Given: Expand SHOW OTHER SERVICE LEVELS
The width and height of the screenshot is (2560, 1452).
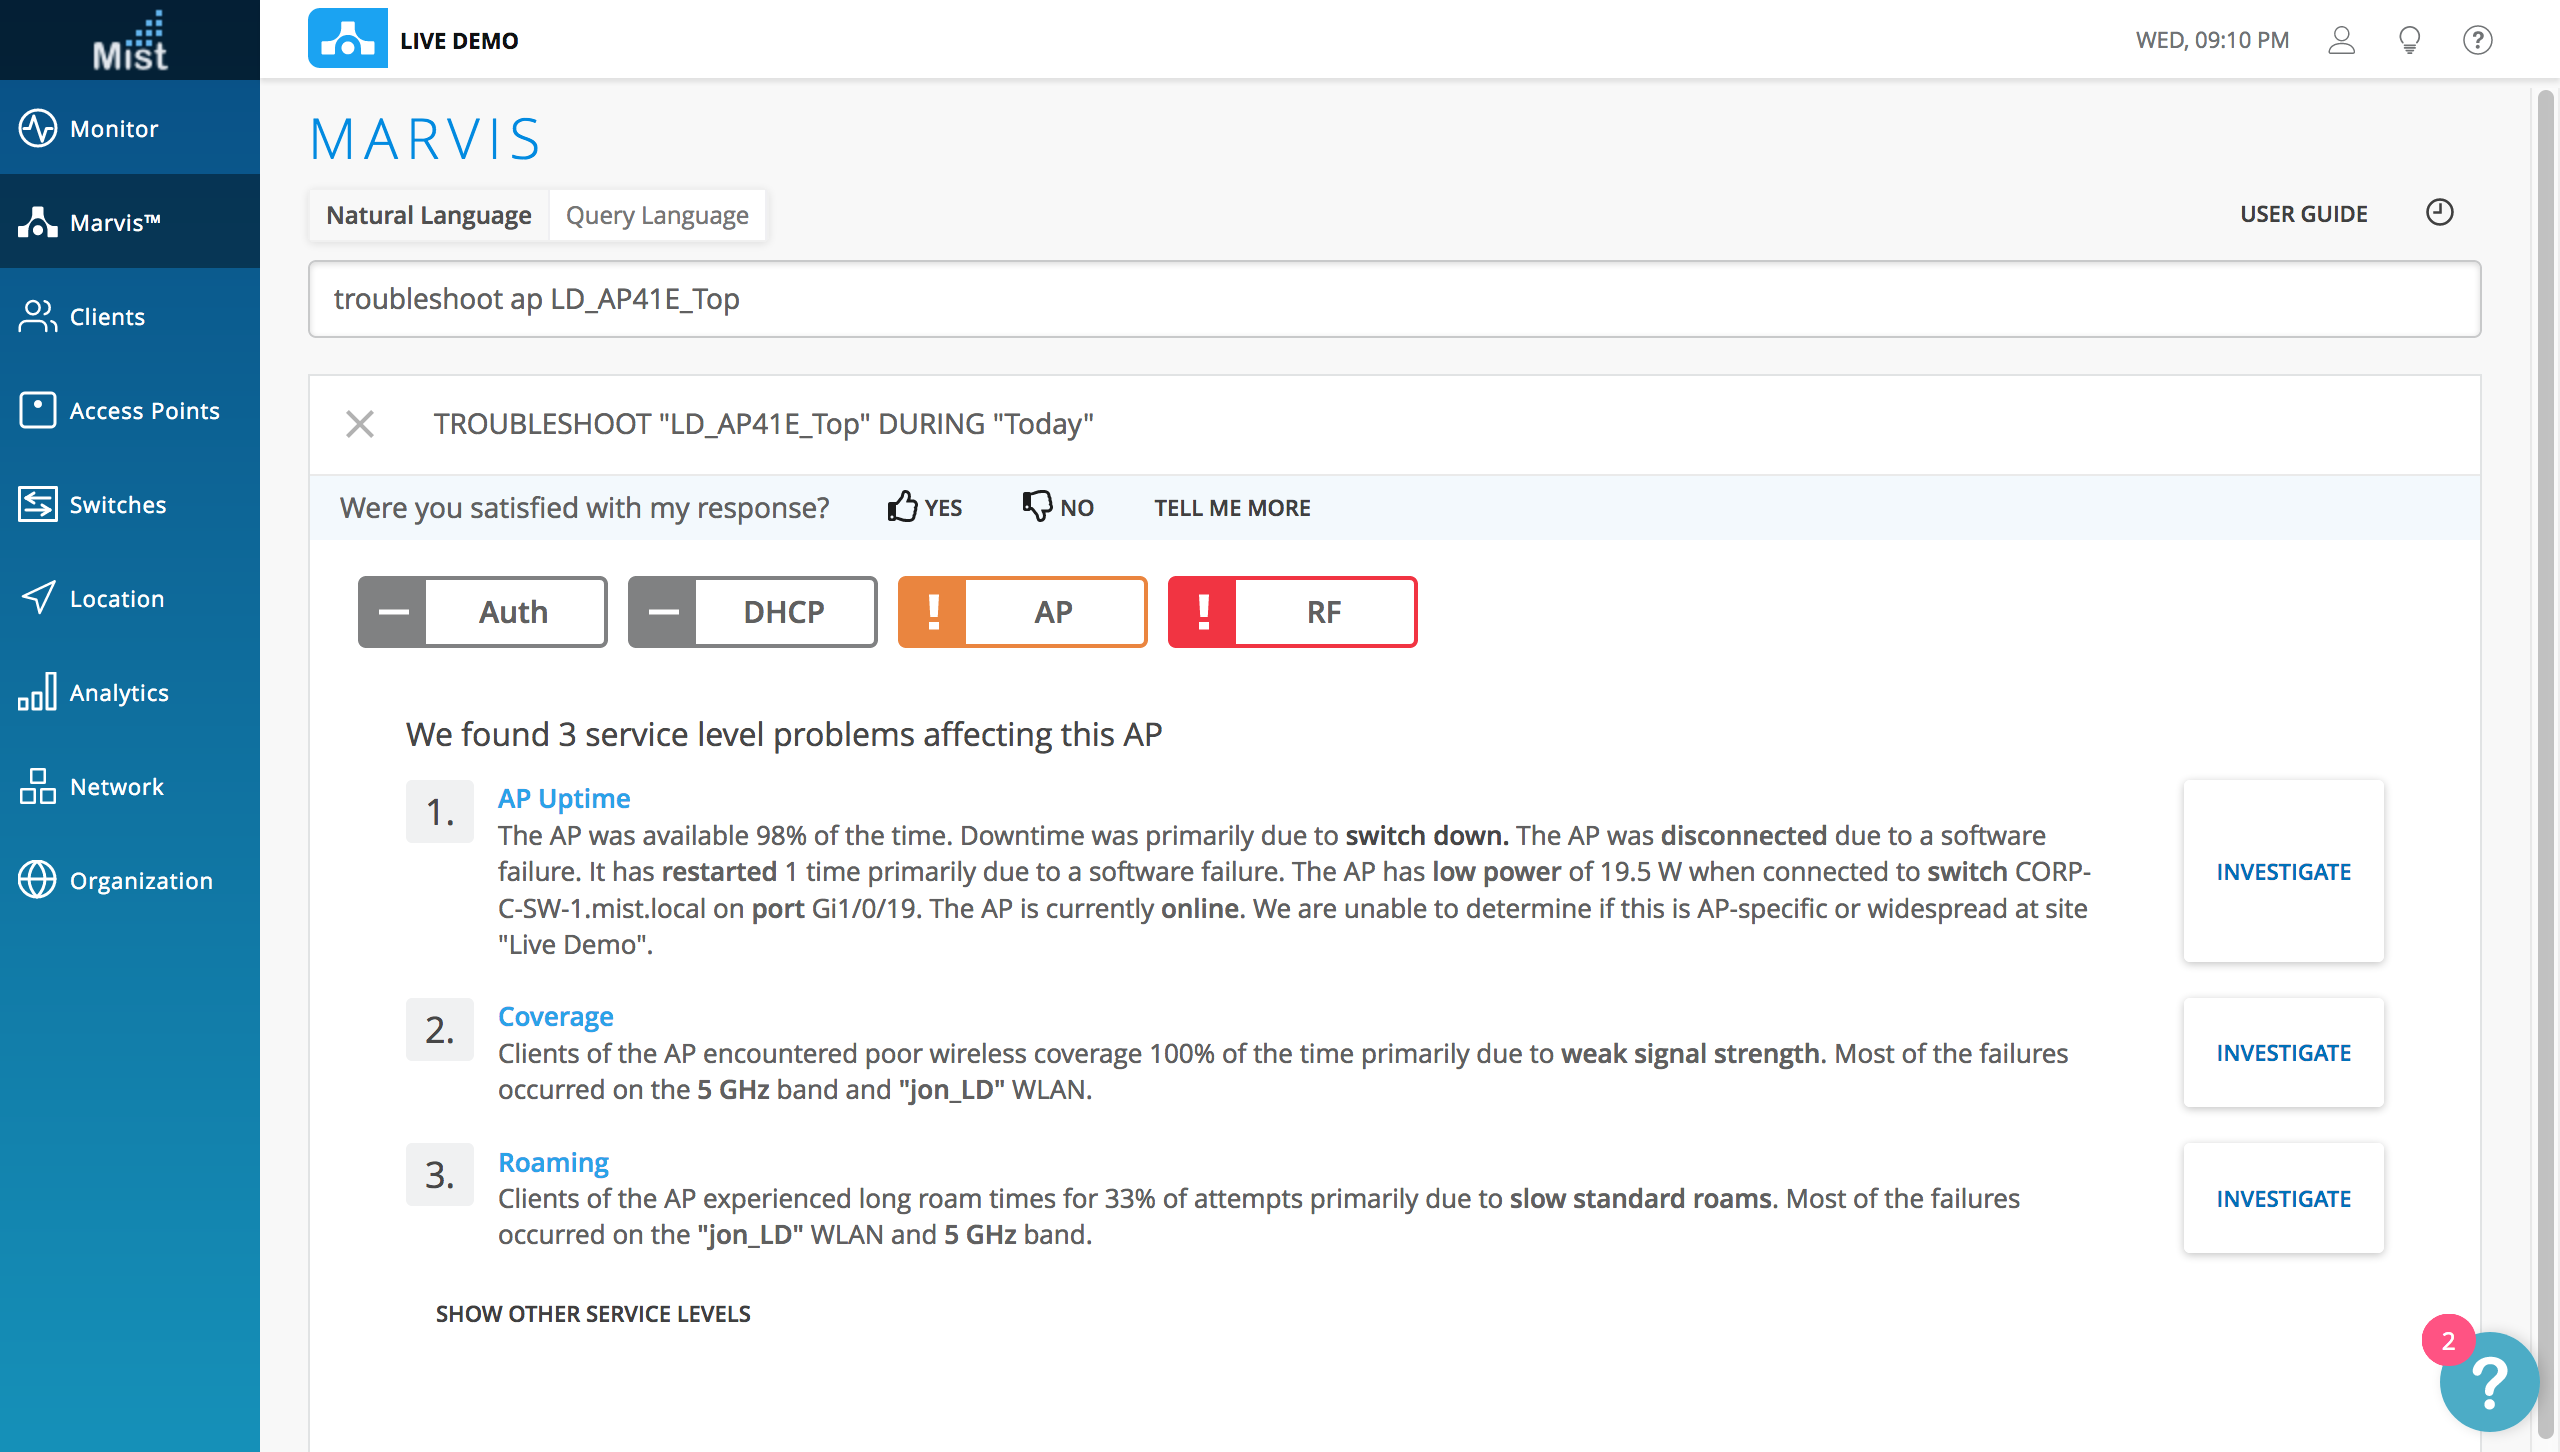Looking at the screenshot, I should (593, 1314).
